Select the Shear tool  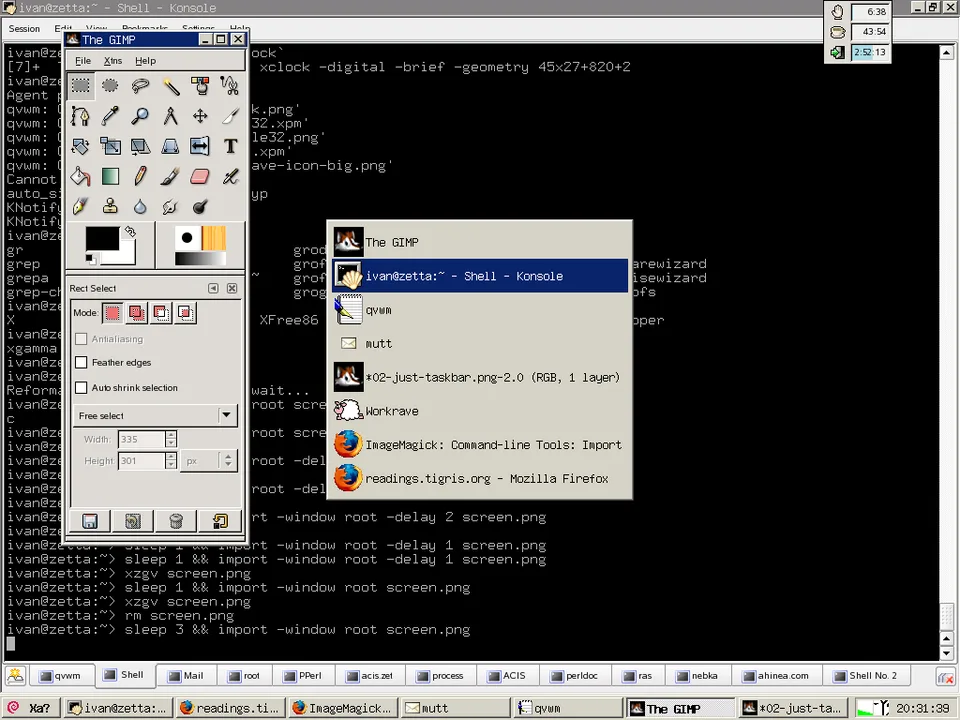pos(140,146)
